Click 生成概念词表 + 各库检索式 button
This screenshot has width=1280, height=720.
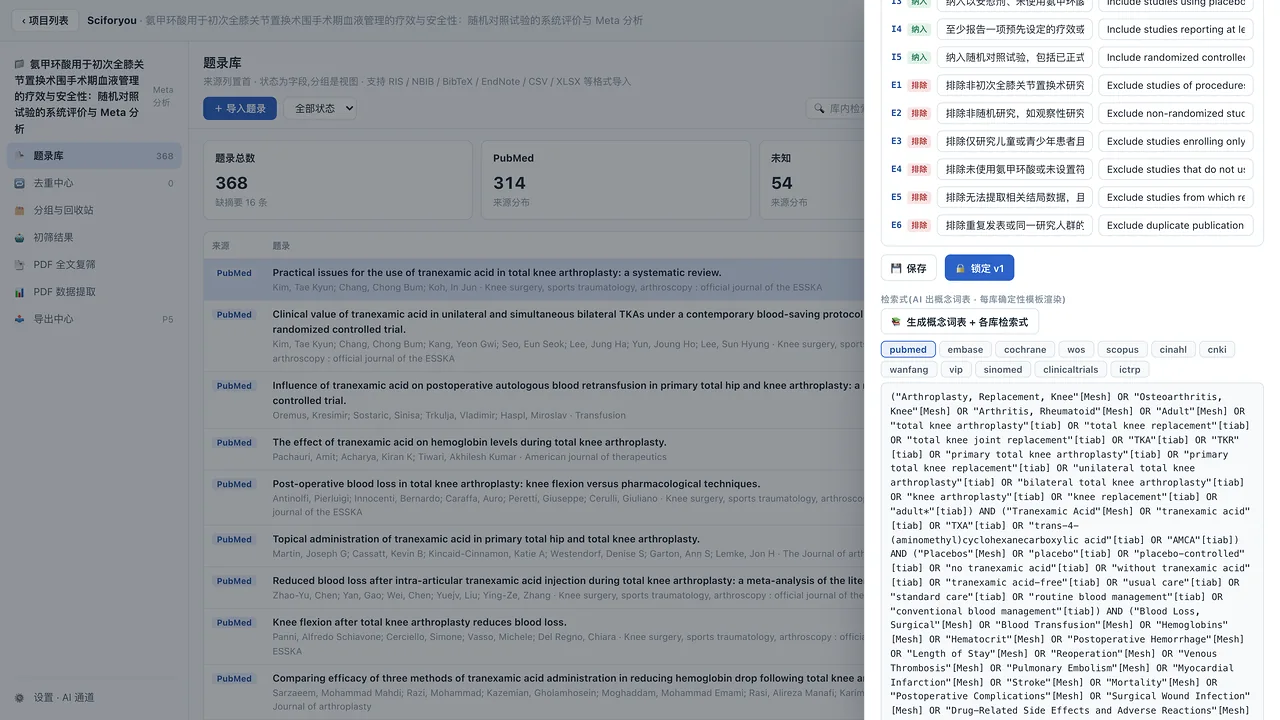[x=959, y=322]
